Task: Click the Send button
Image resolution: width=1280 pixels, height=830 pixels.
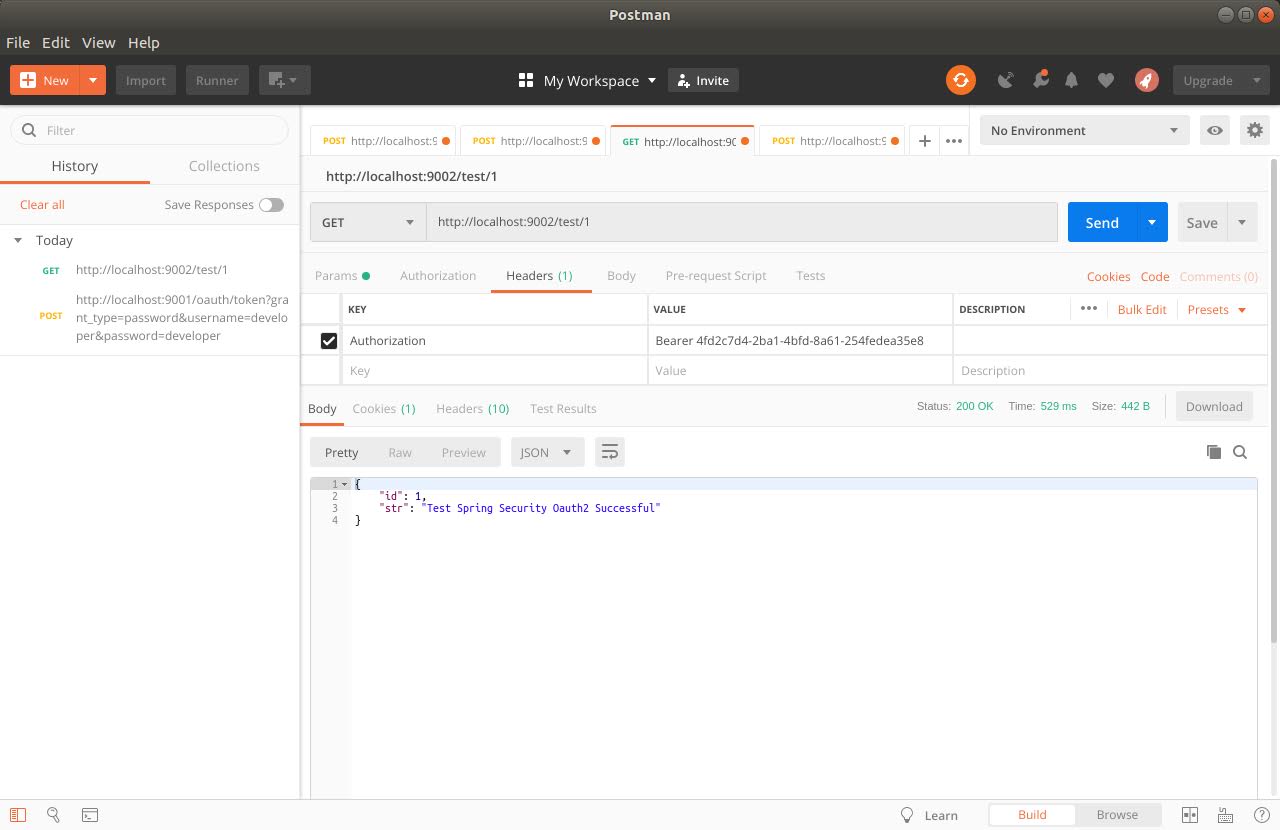Action: (x=1102, y=222)
